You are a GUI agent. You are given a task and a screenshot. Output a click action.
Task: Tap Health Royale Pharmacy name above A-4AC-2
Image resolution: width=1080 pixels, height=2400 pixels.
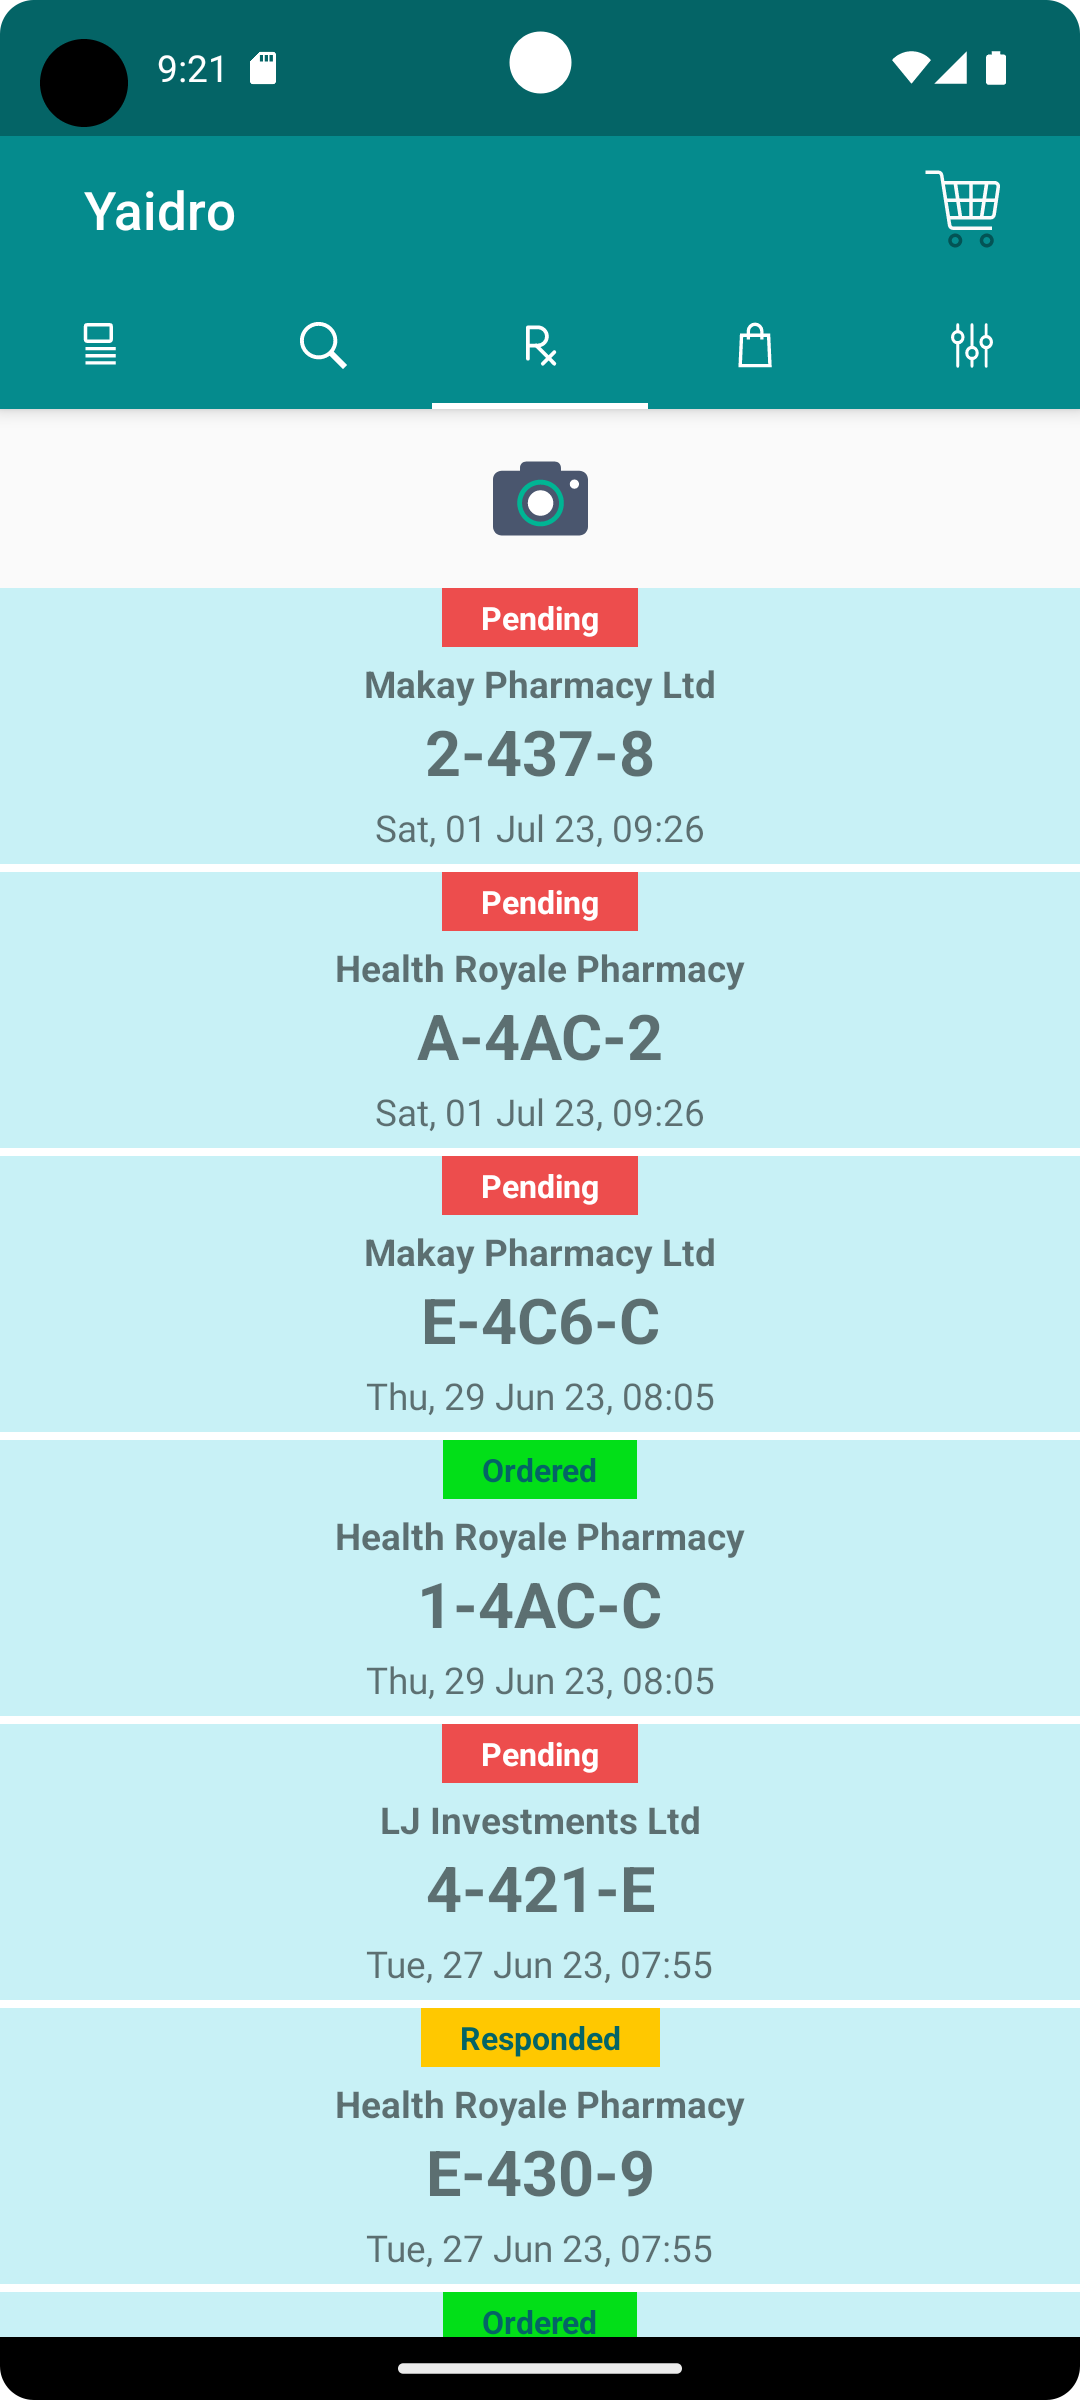point(540,969)
